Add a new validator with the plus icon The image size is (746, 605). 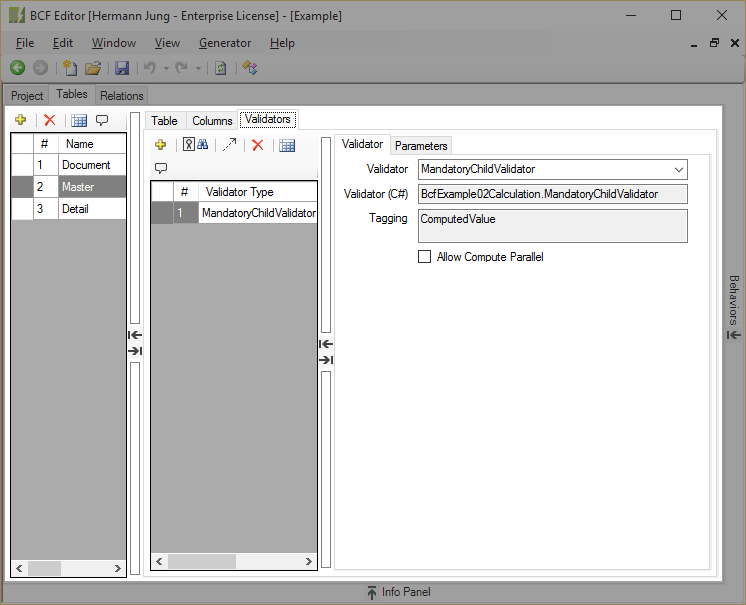[161, 145]
